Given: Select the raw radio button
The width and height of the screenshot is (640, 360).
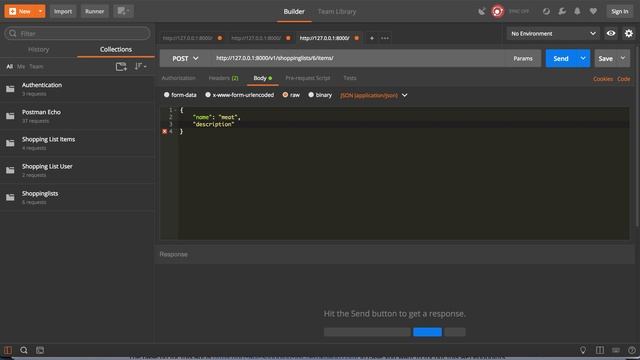Looking at the screenshot, I should [285, 95].
